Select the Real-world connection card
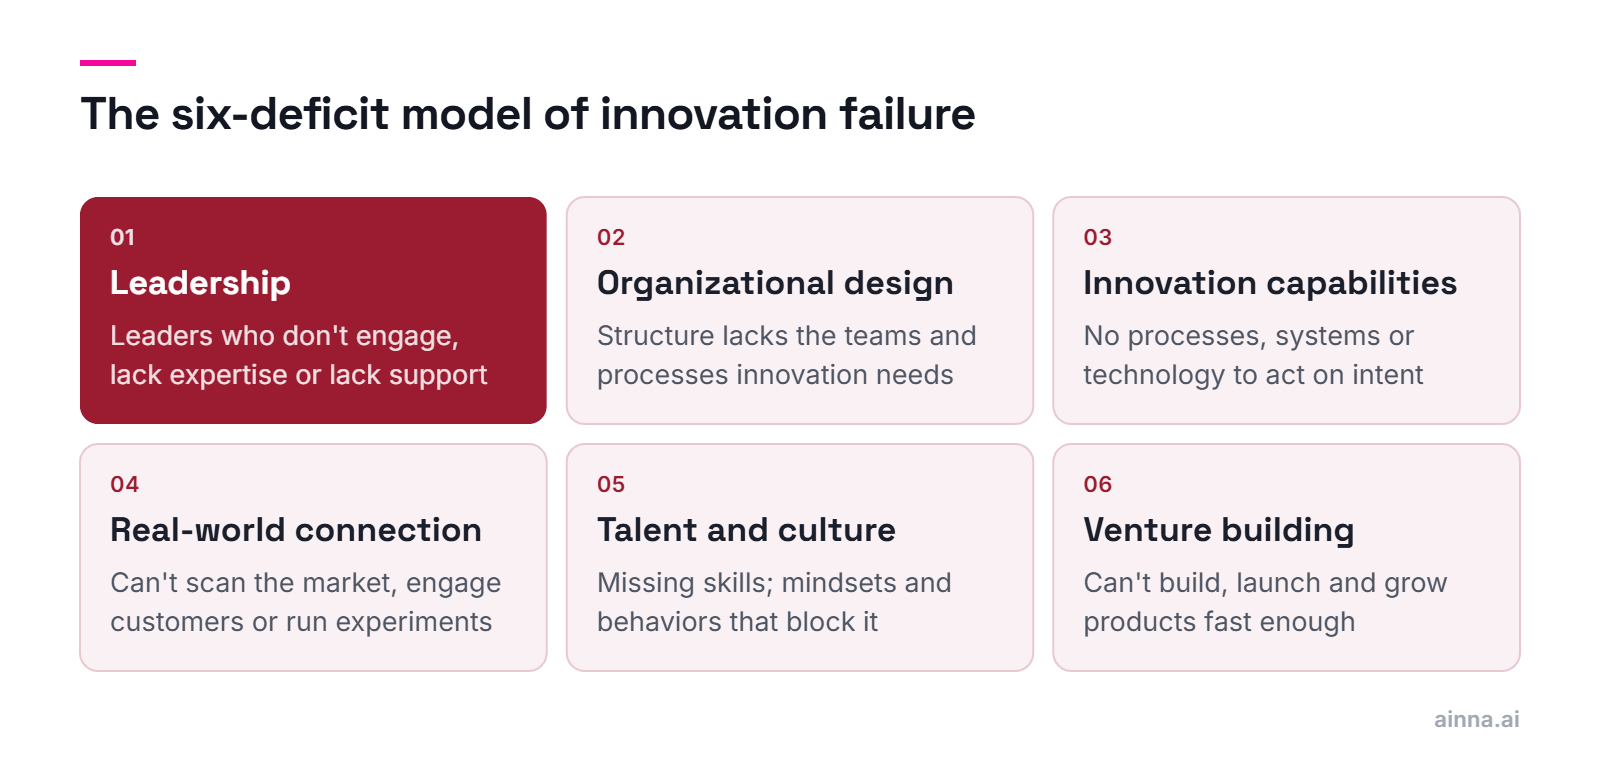The height and width of the screenshot is (767, 1600). (x=313, y=557)
